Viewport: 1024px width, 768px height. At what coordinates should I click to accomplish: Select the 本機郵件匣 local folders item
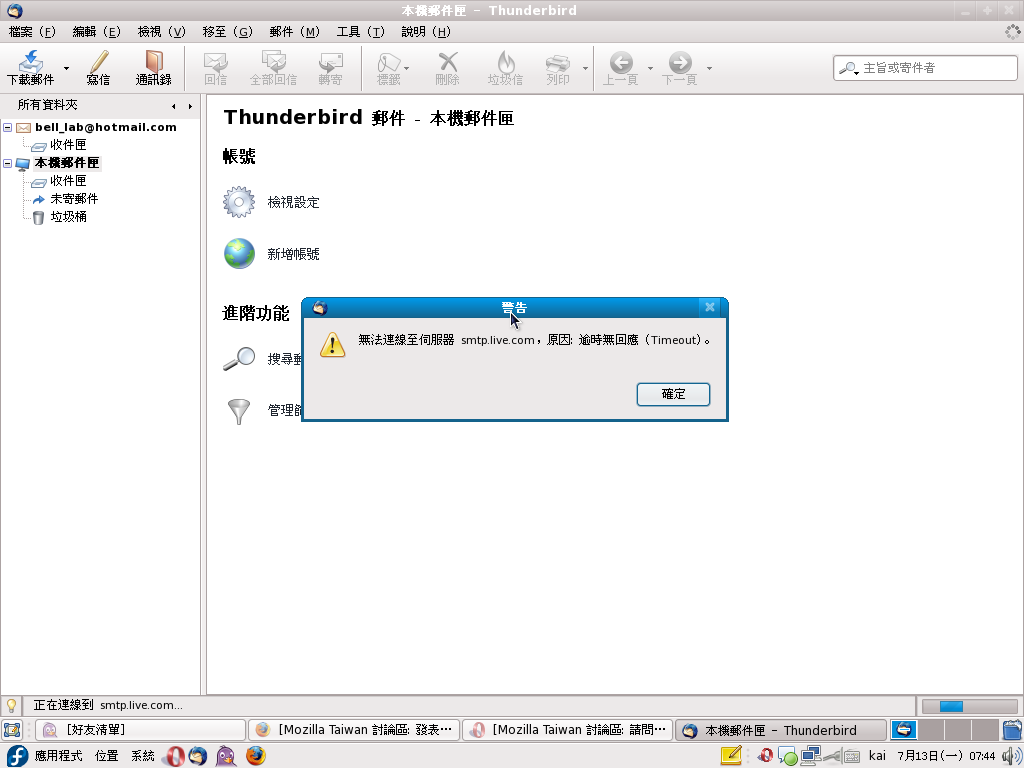tap(67, 163)
